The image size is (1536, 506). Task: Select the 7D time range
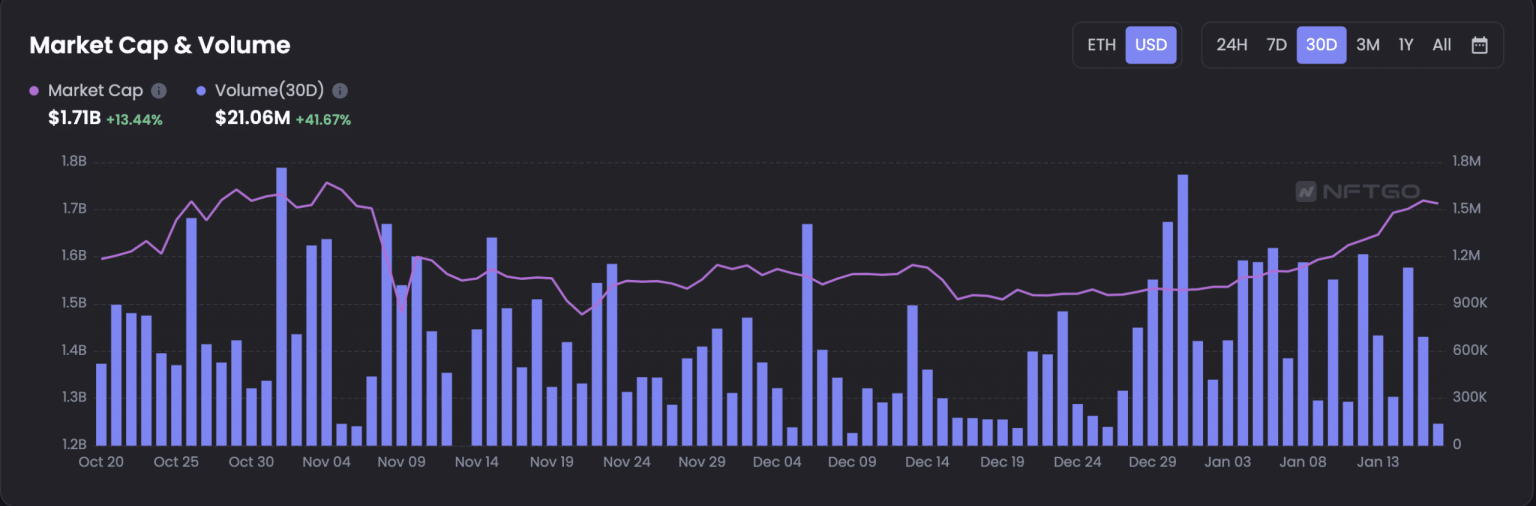(1276, 45)
